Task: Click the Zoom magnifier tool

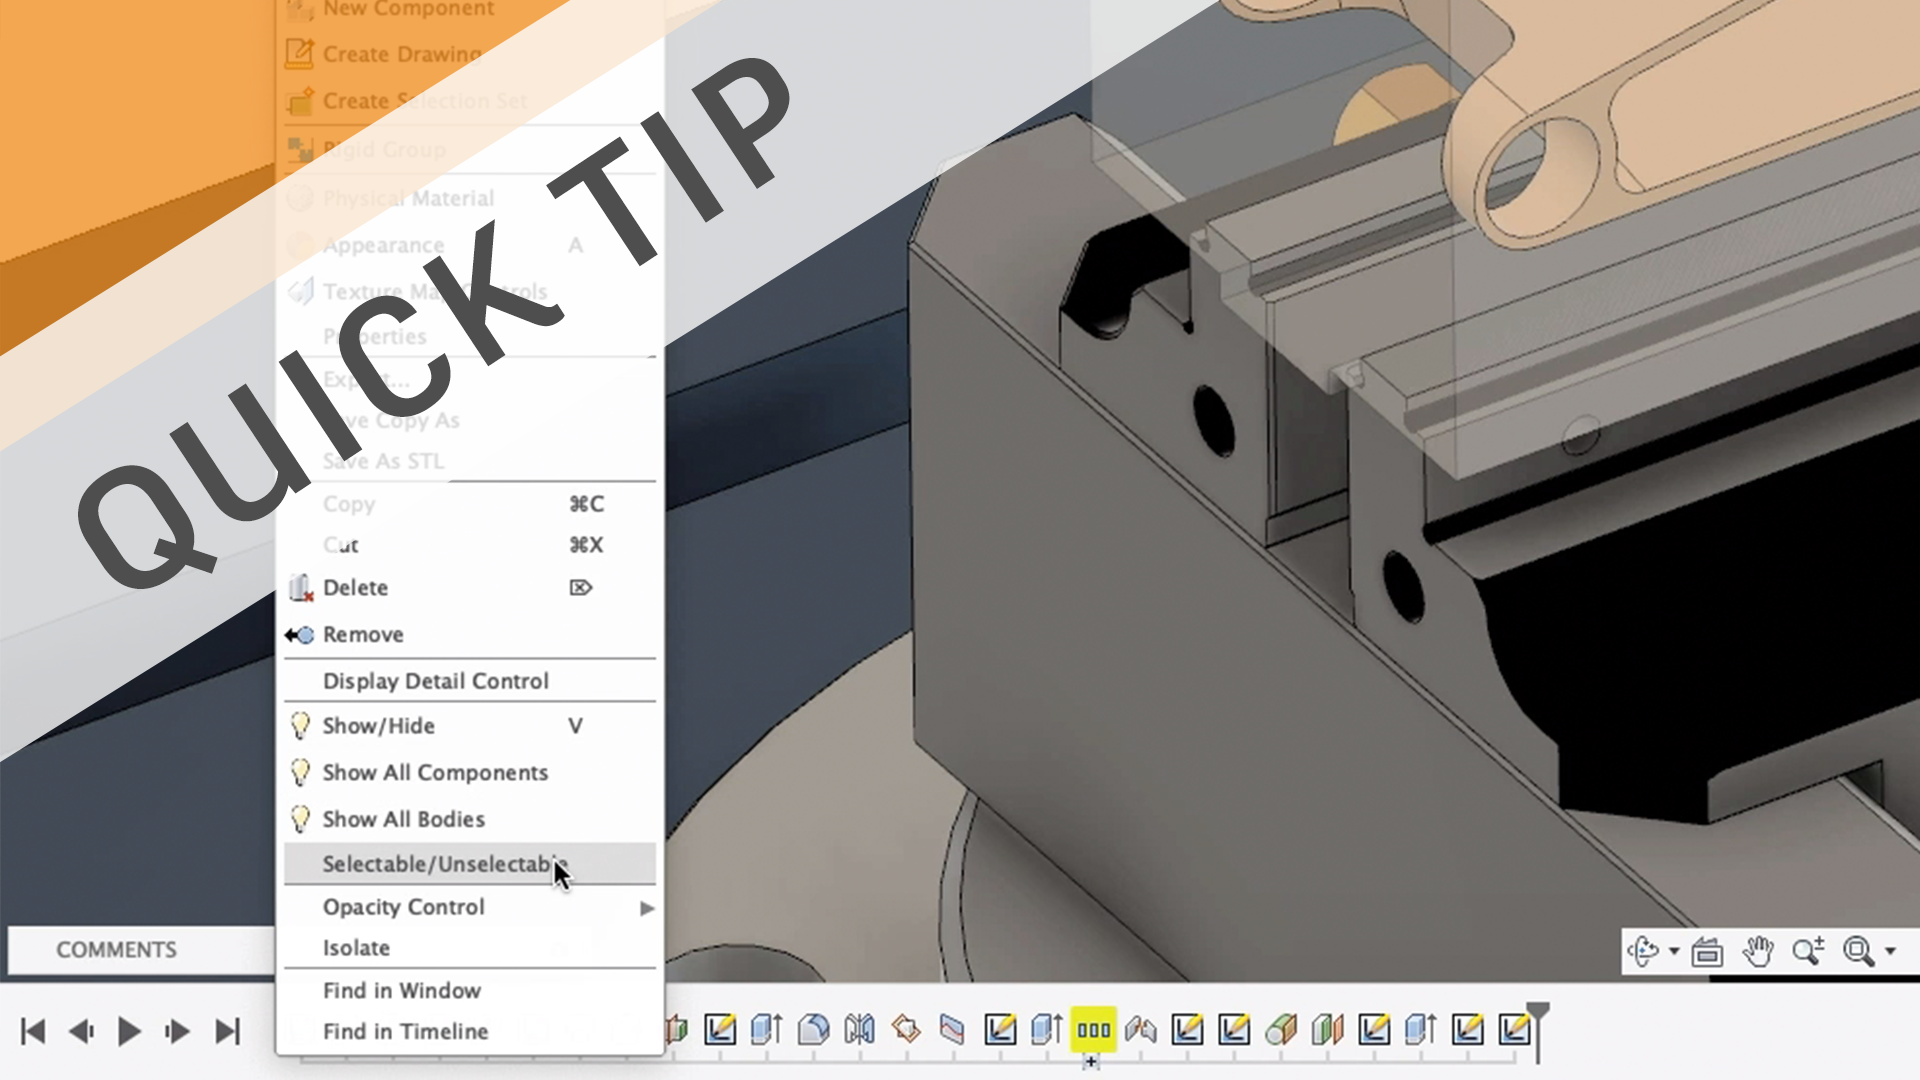Action: coord(1807,951)
